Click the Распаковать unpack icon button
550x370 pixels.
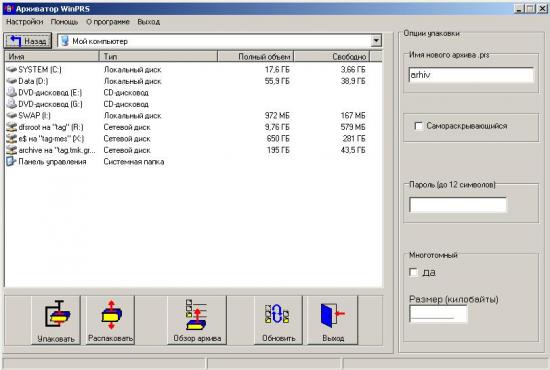pos(110,320)
